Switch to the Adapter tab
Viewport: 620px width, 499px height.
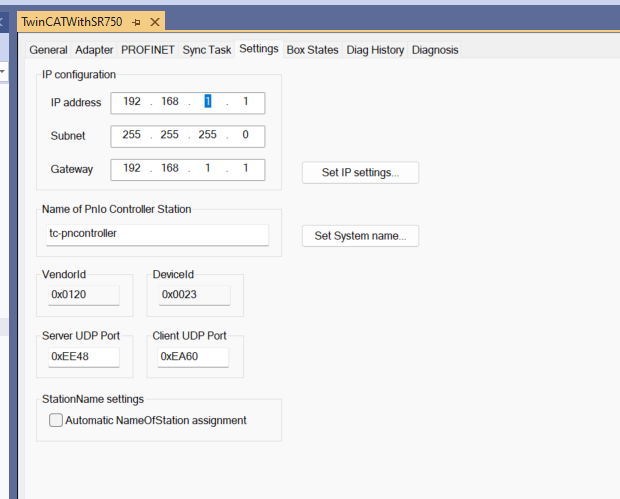(x=94, y=50)
